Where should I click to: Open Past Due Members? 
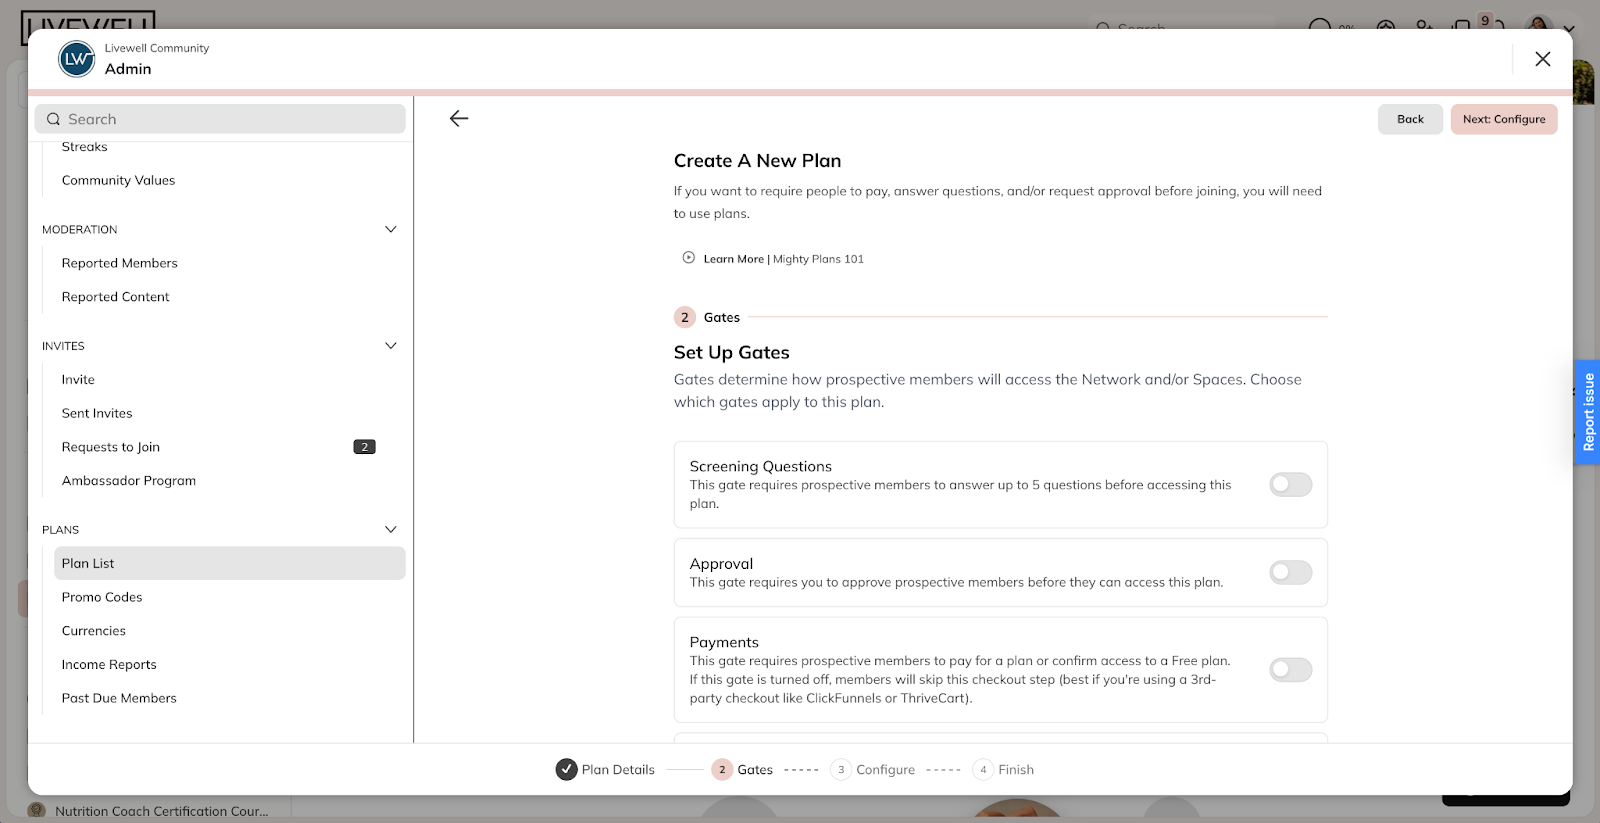119,698
